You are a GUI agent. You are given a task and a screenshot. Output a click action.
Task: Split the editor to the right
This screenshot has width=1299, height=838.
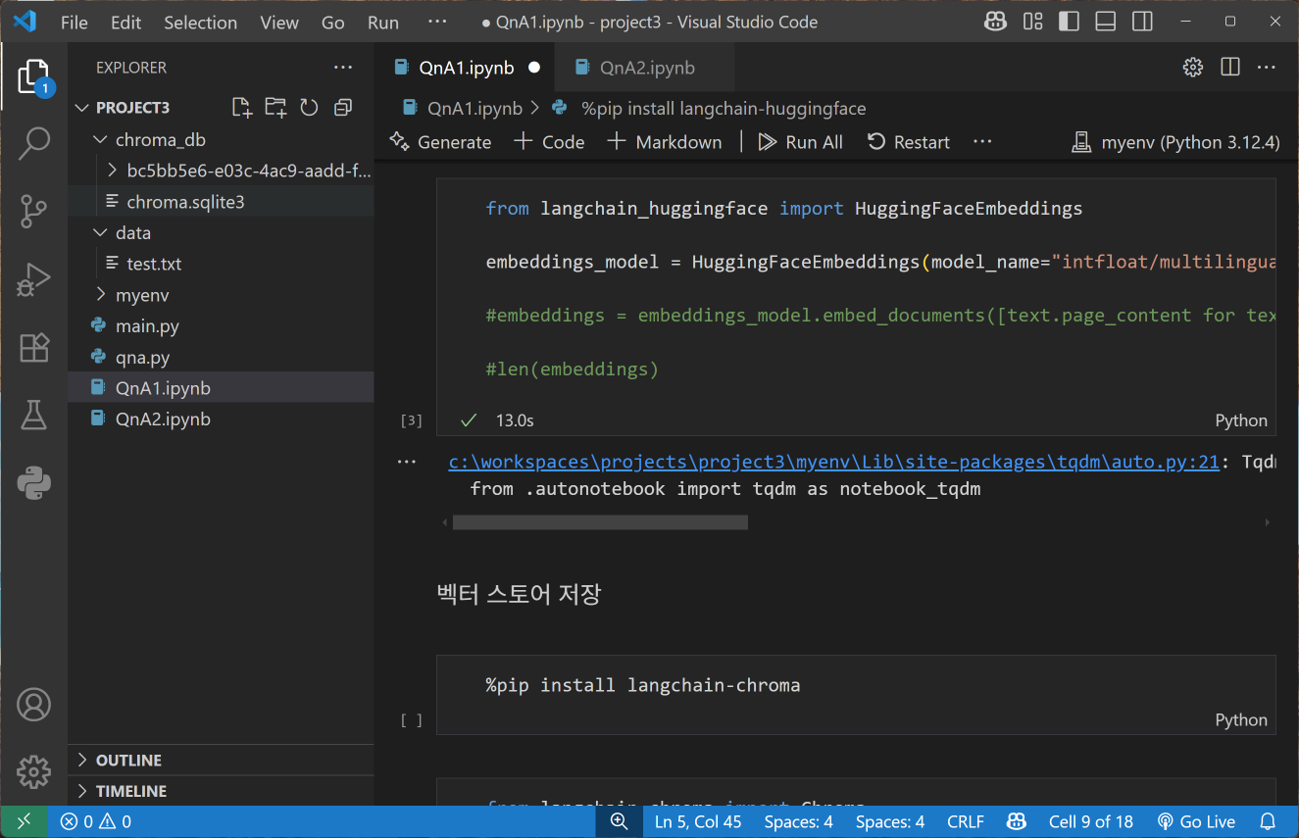pos(1230,67)
